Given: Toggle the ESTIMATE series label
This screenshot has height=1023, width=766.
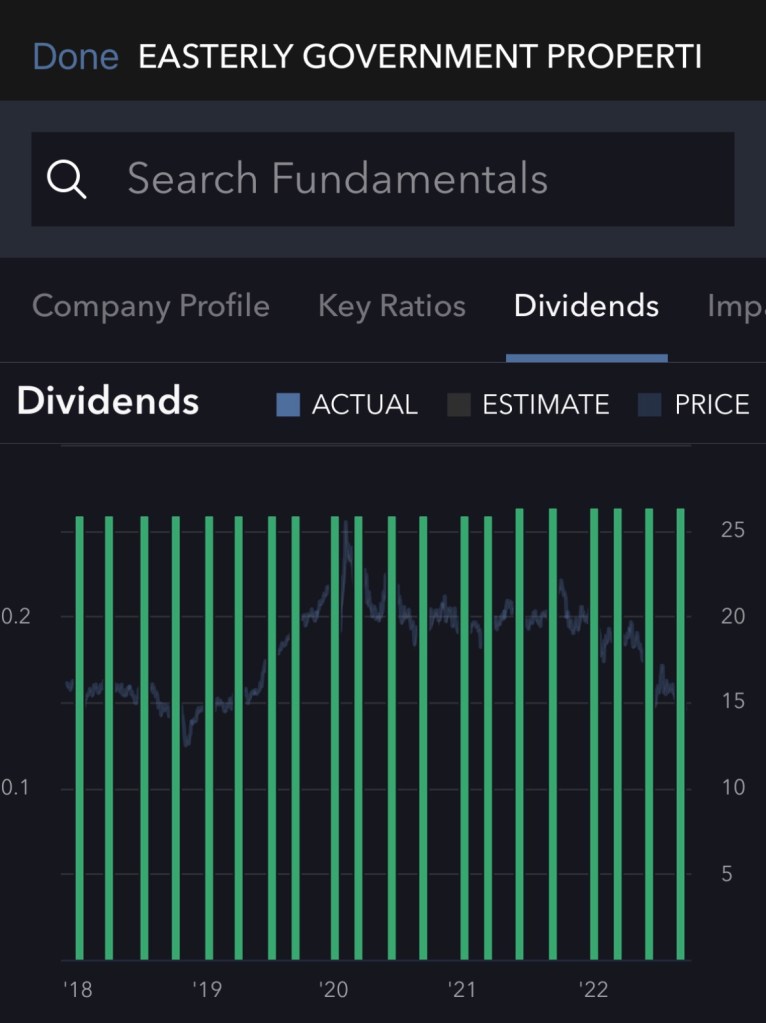Looking at the screenshot, I should pos(545,405).
